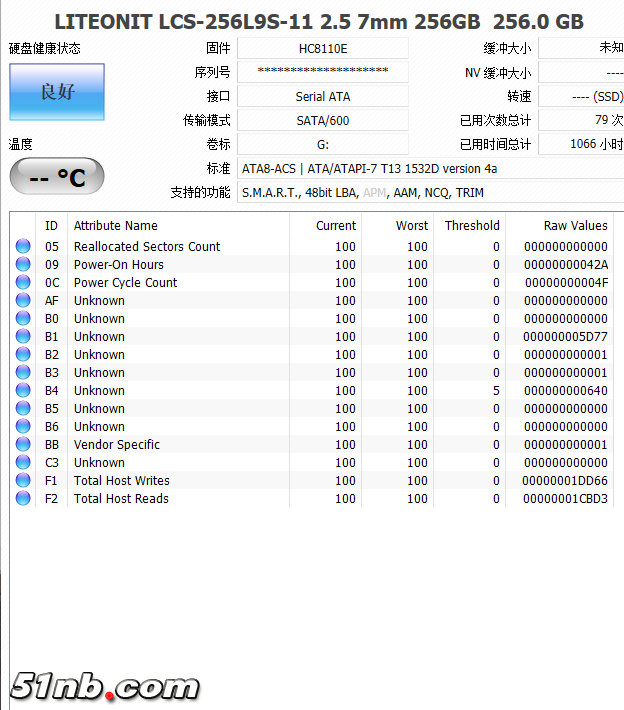This screenshot has width=624, height=710.
Task: Click raw value 00000001CBD3
Action: point(565,499)
